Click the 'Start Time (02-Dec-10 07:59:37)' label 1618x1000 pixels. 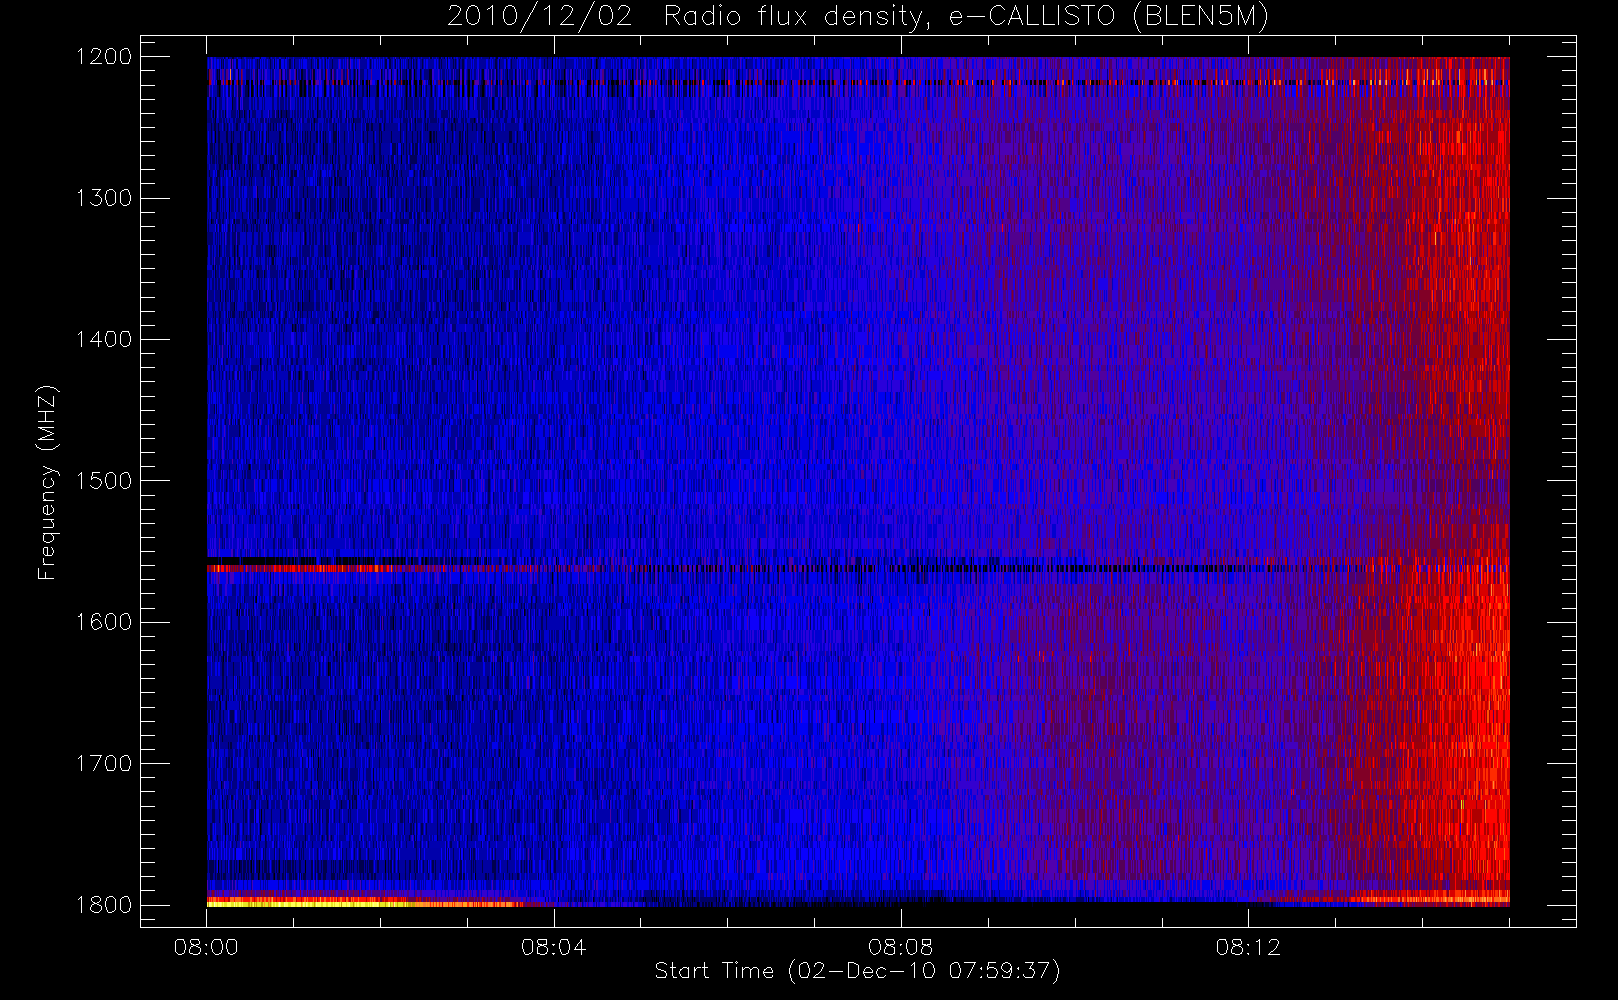coord(857,971)
